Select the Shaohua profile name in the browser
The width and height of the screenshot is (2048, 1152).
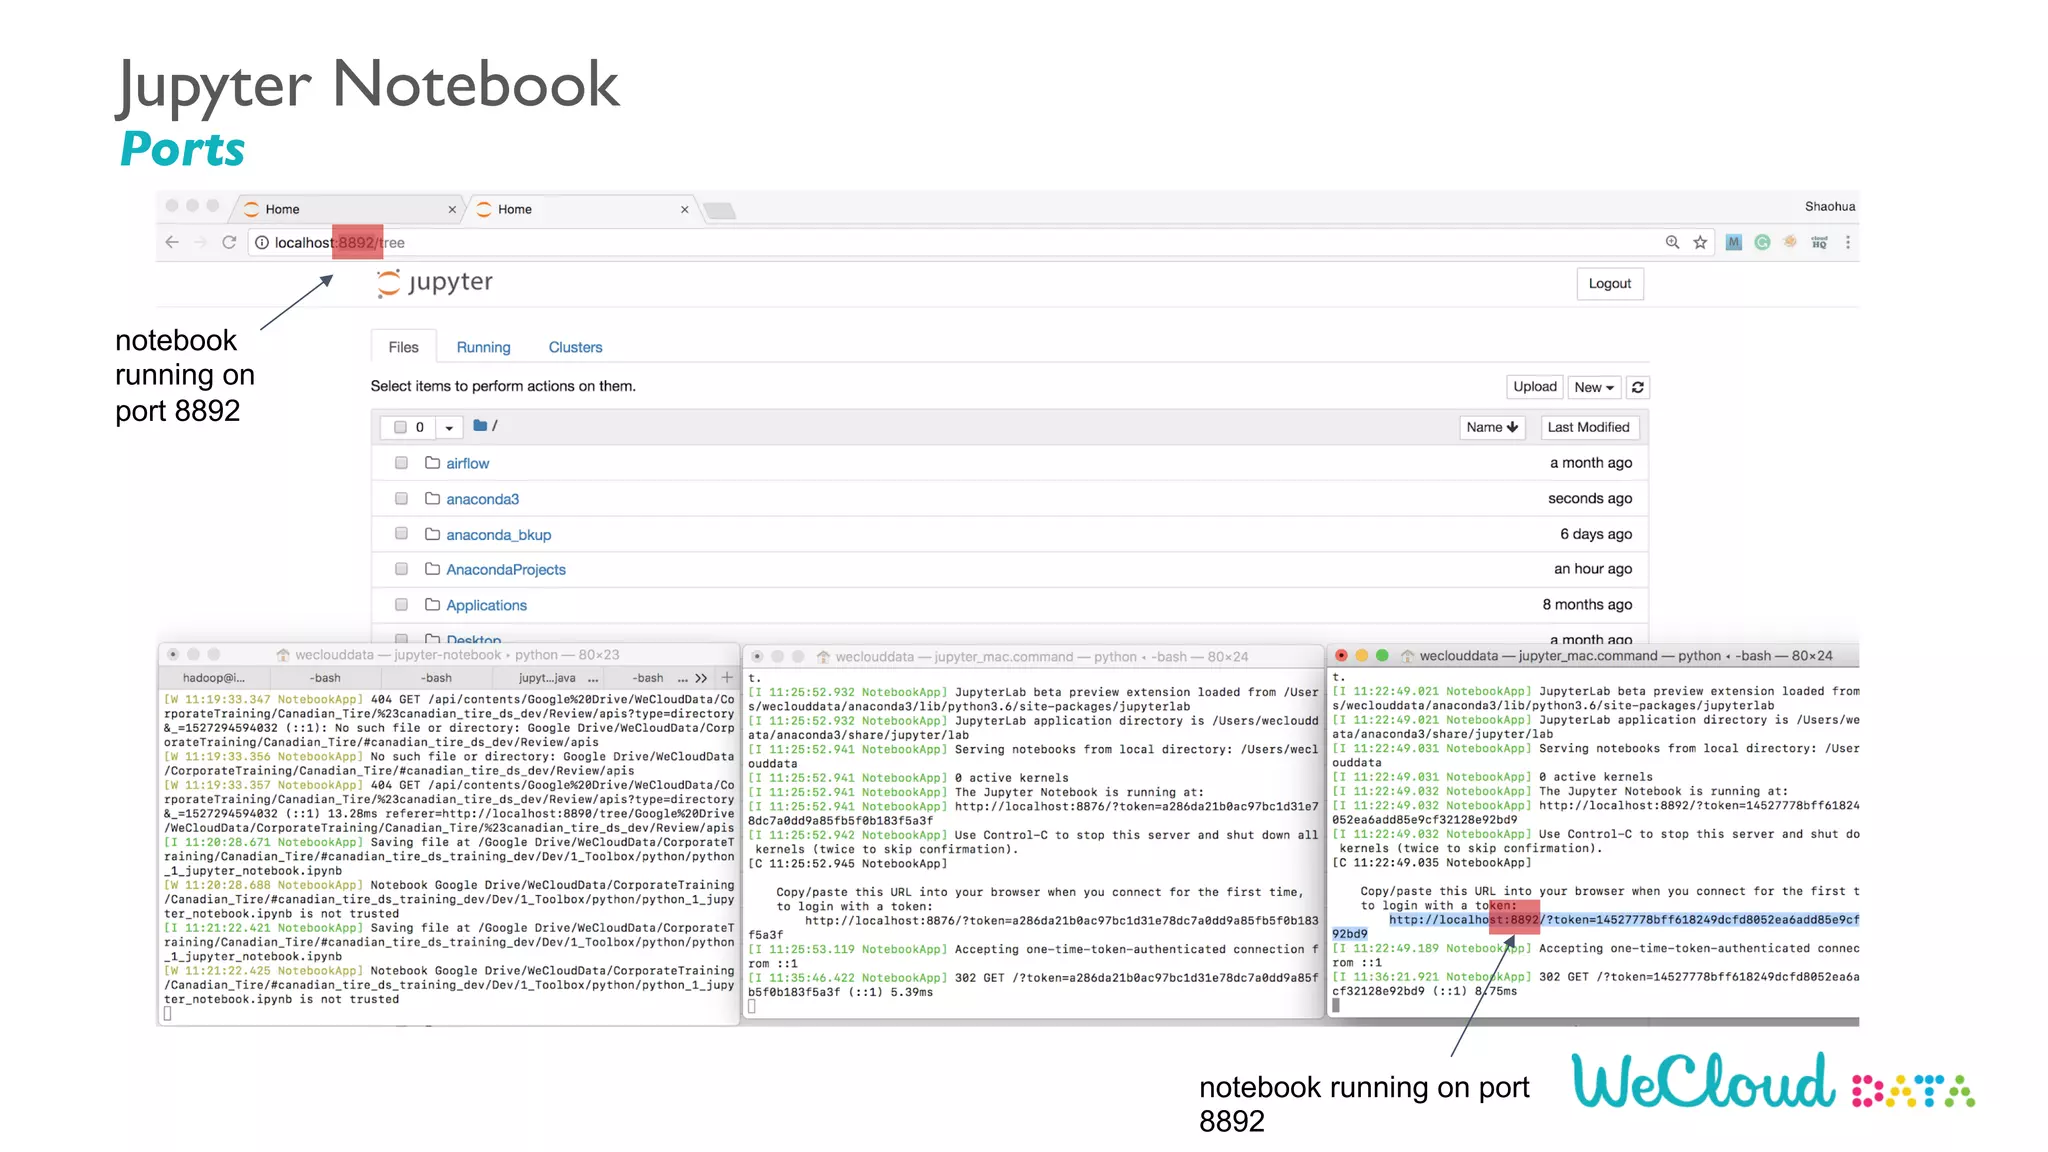tap(1829, 206)
